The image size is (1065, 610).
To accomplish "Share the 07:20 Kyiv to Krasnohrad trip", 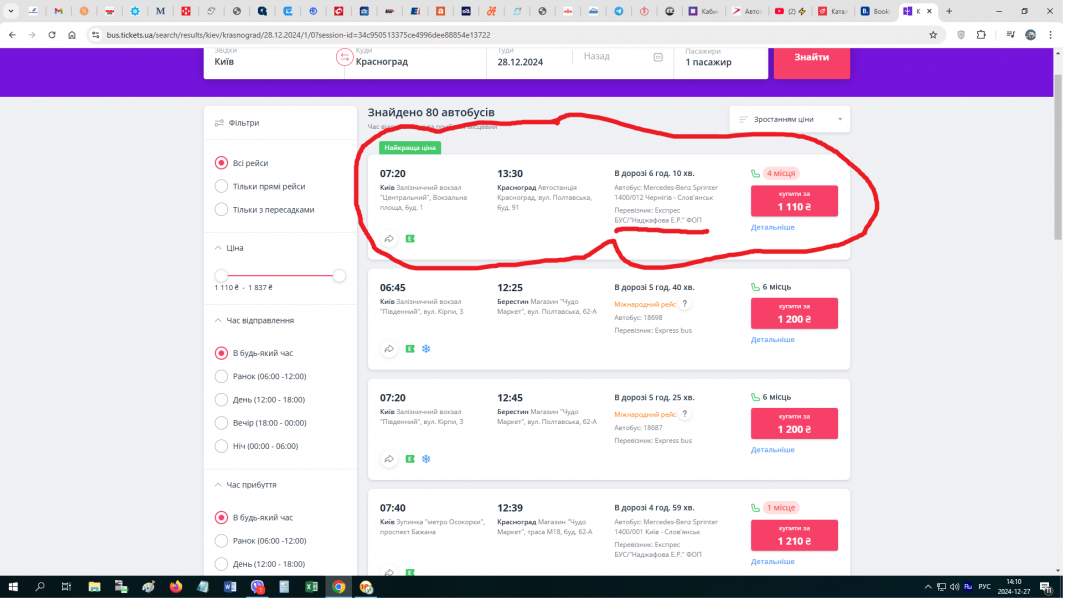I will [x=388, y=239].
